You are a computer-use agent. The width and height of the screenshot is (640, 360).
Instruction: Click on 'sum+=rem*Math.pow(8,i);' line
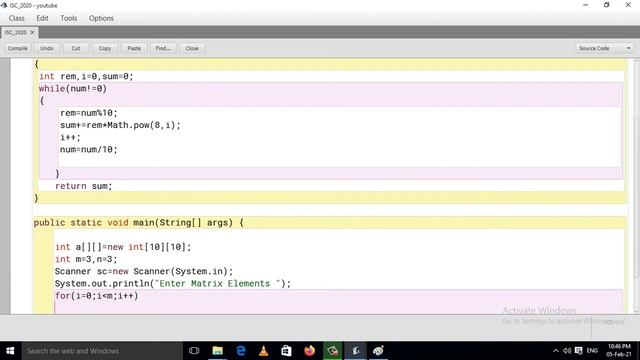120,125
